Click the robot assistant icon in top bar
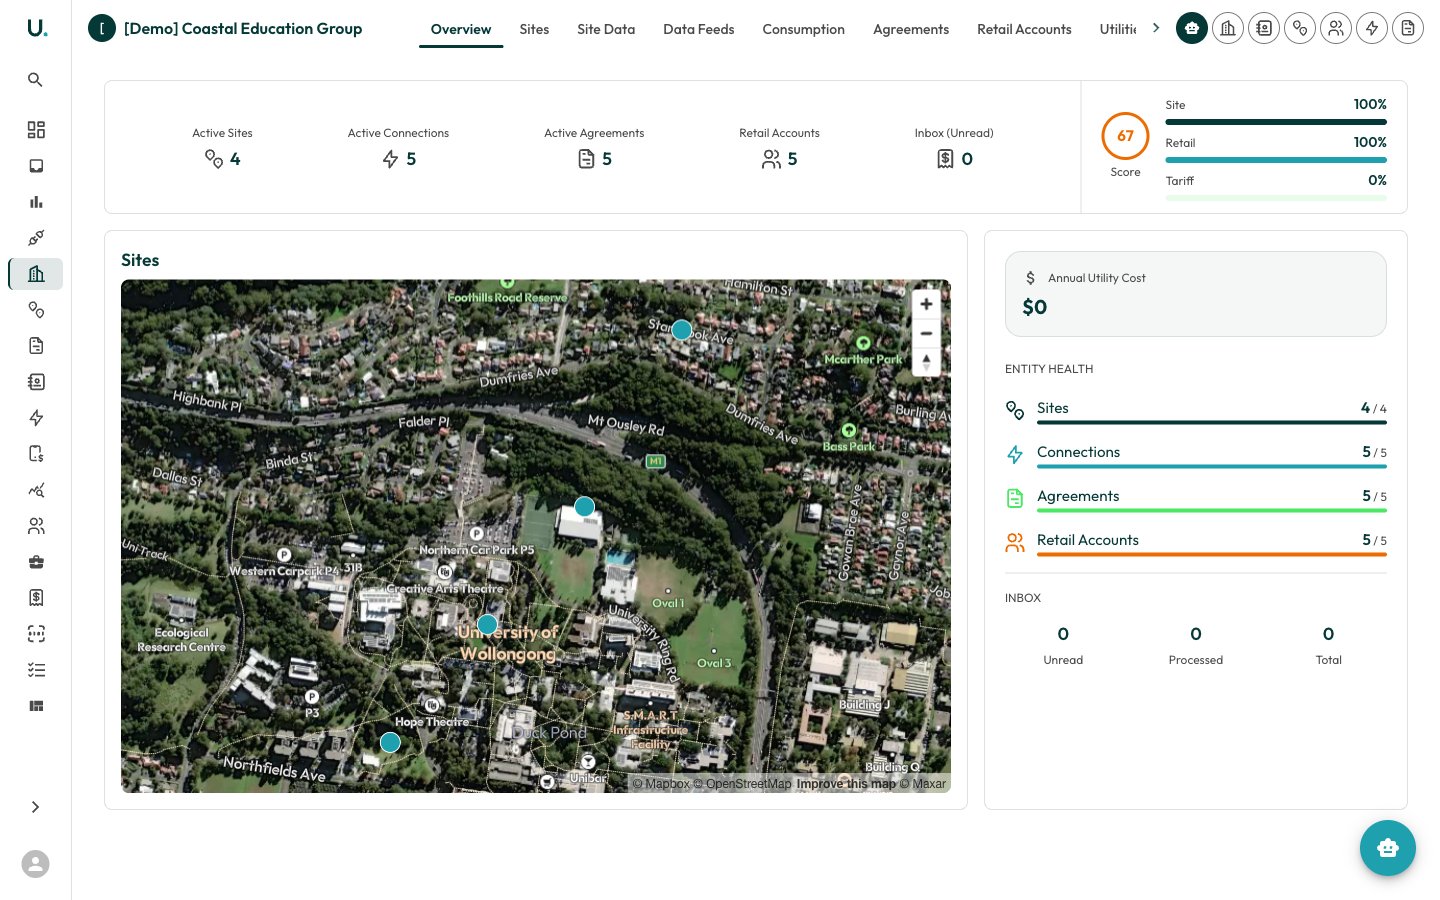1440x900 pixels. pyautogui.click(x=1192, y=29)
